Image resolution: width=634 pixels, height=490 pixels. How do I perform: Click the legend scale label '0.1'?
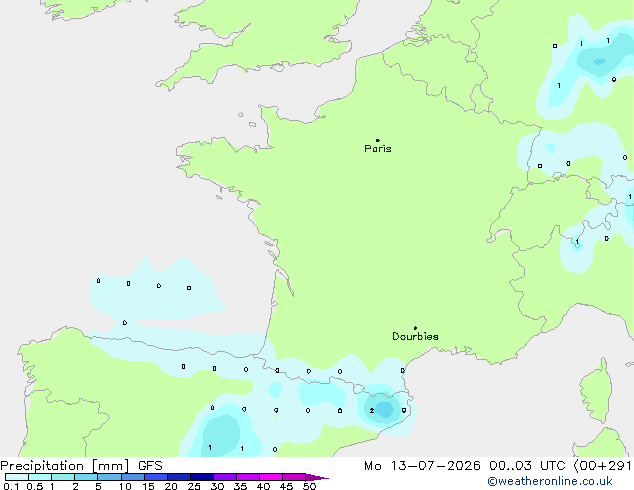point(11,486)
